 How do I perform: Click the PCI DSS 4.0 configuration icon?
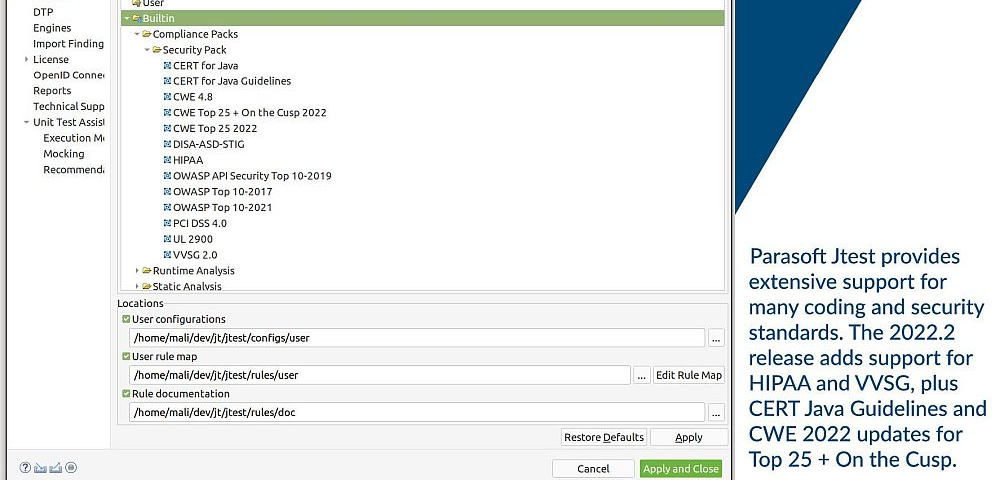coord(168,223)
